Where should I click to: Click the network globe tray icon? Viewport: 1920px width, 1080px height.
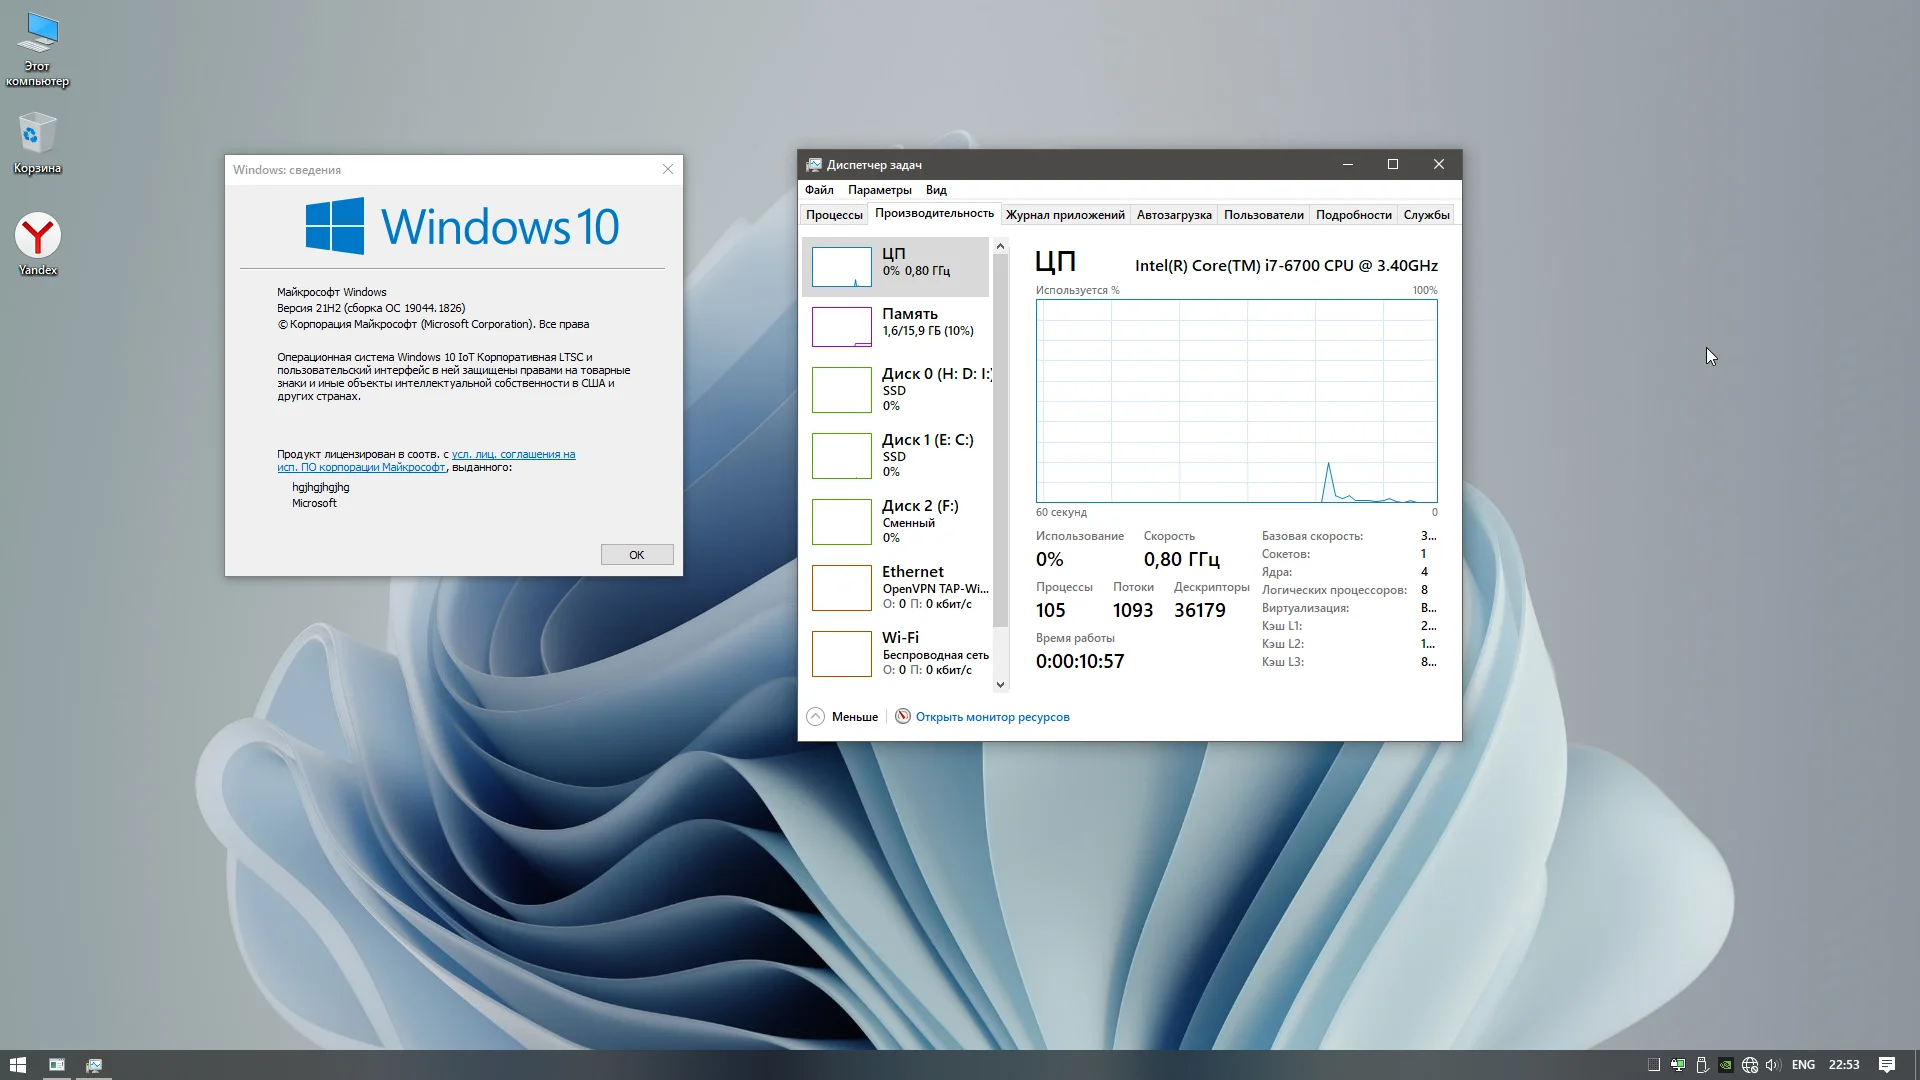[1750, 1065]
